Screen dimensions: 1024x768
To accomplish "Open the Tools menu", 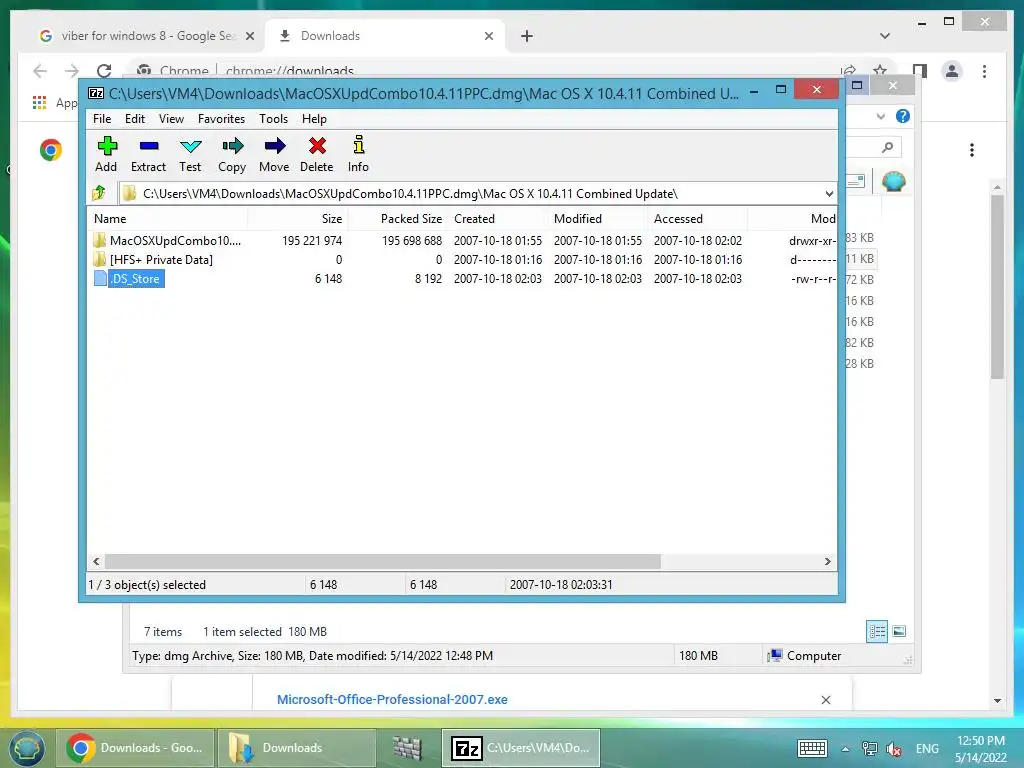I will 273,119.
